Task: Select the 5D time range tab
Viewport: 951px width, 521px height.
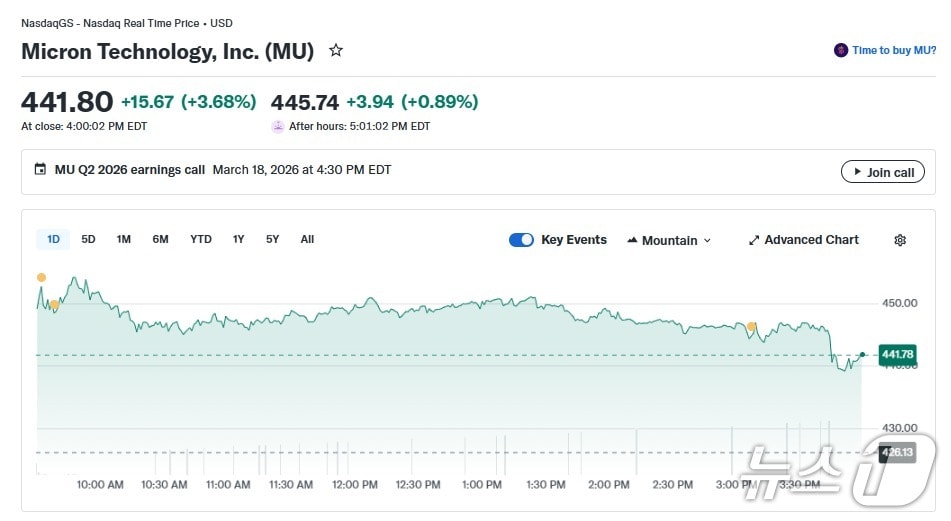Action: pos(89,239)
